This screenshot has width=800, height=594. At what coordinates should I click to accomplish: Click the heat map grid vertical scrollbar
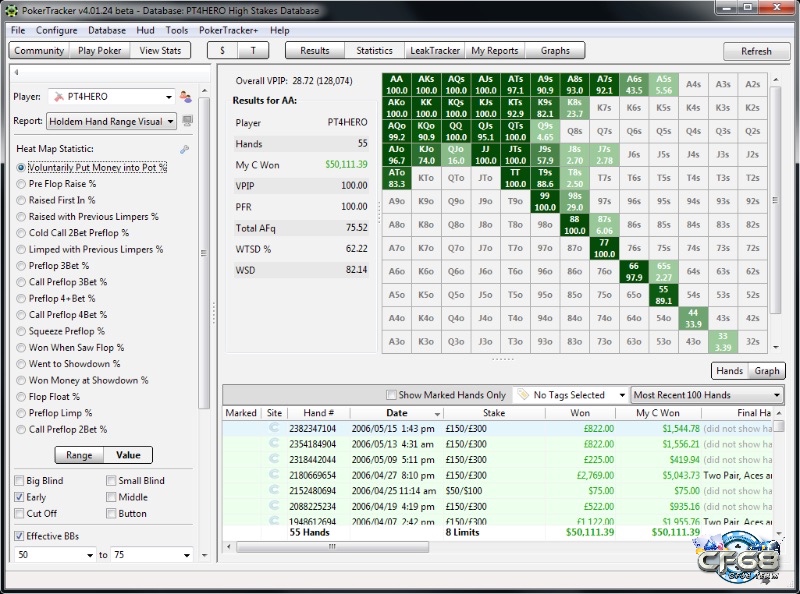pyautogui.click(x=776, y=200)
